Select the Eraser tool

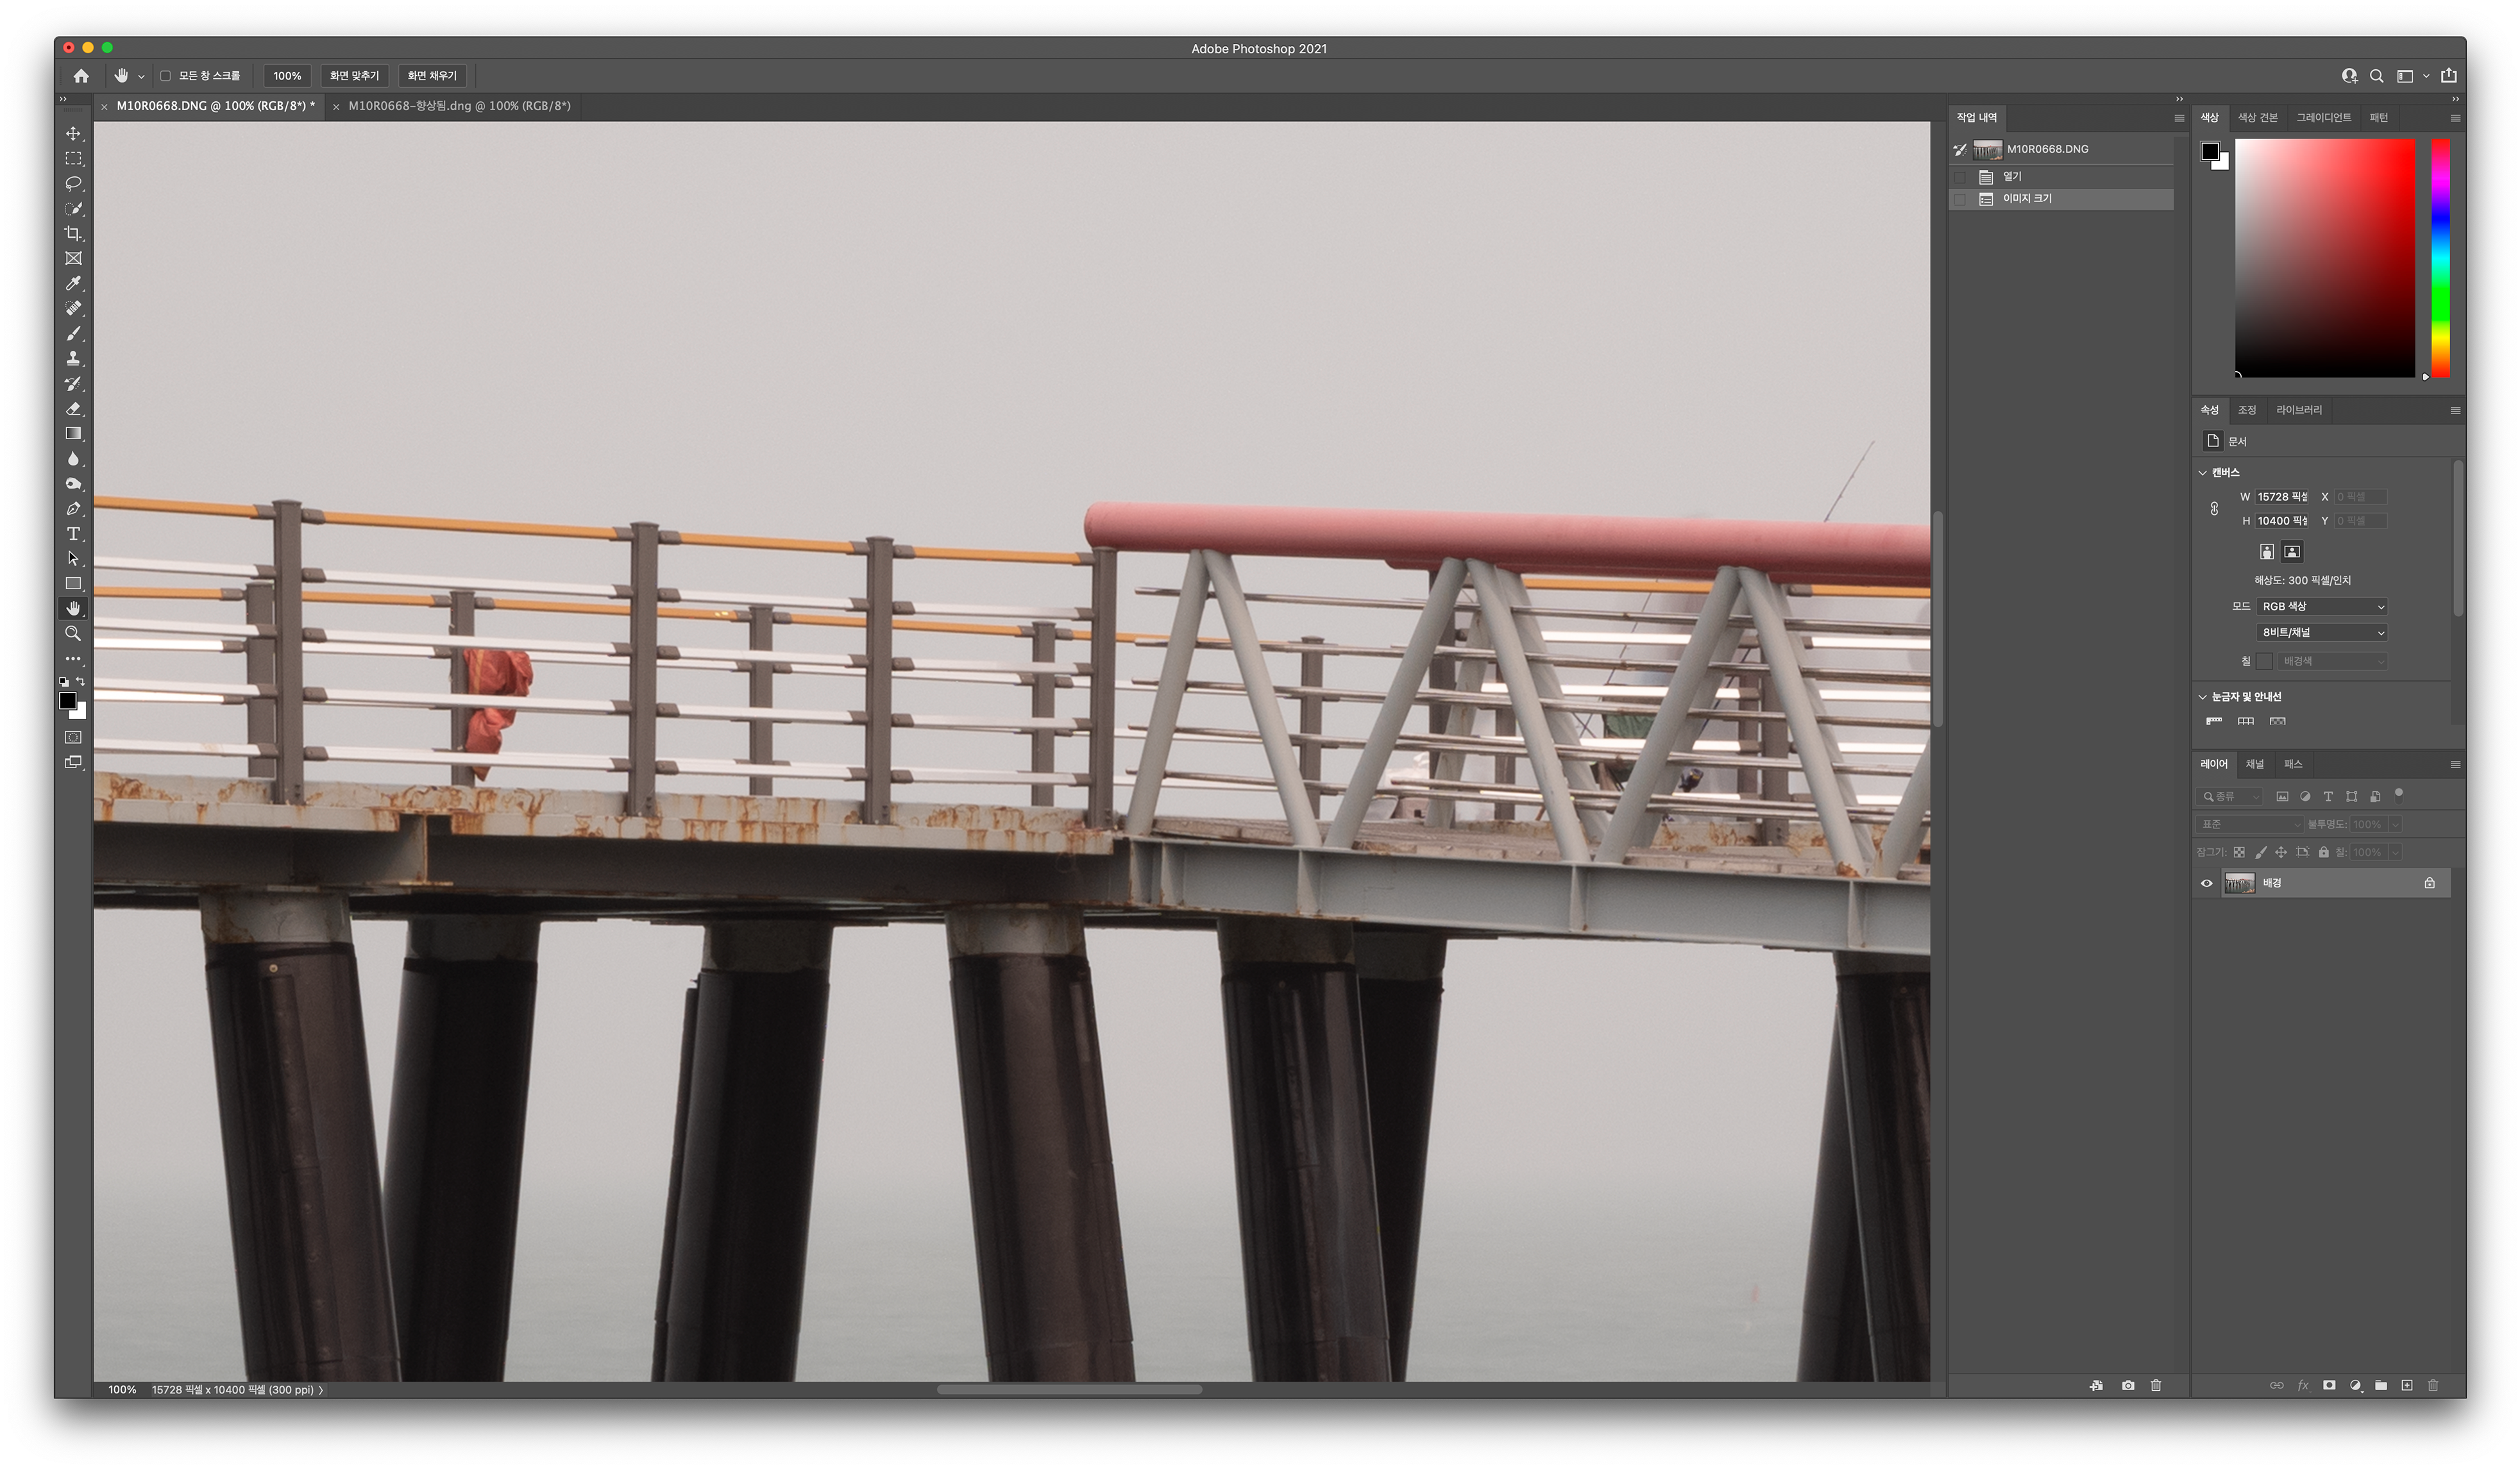(x=73, y=409)
